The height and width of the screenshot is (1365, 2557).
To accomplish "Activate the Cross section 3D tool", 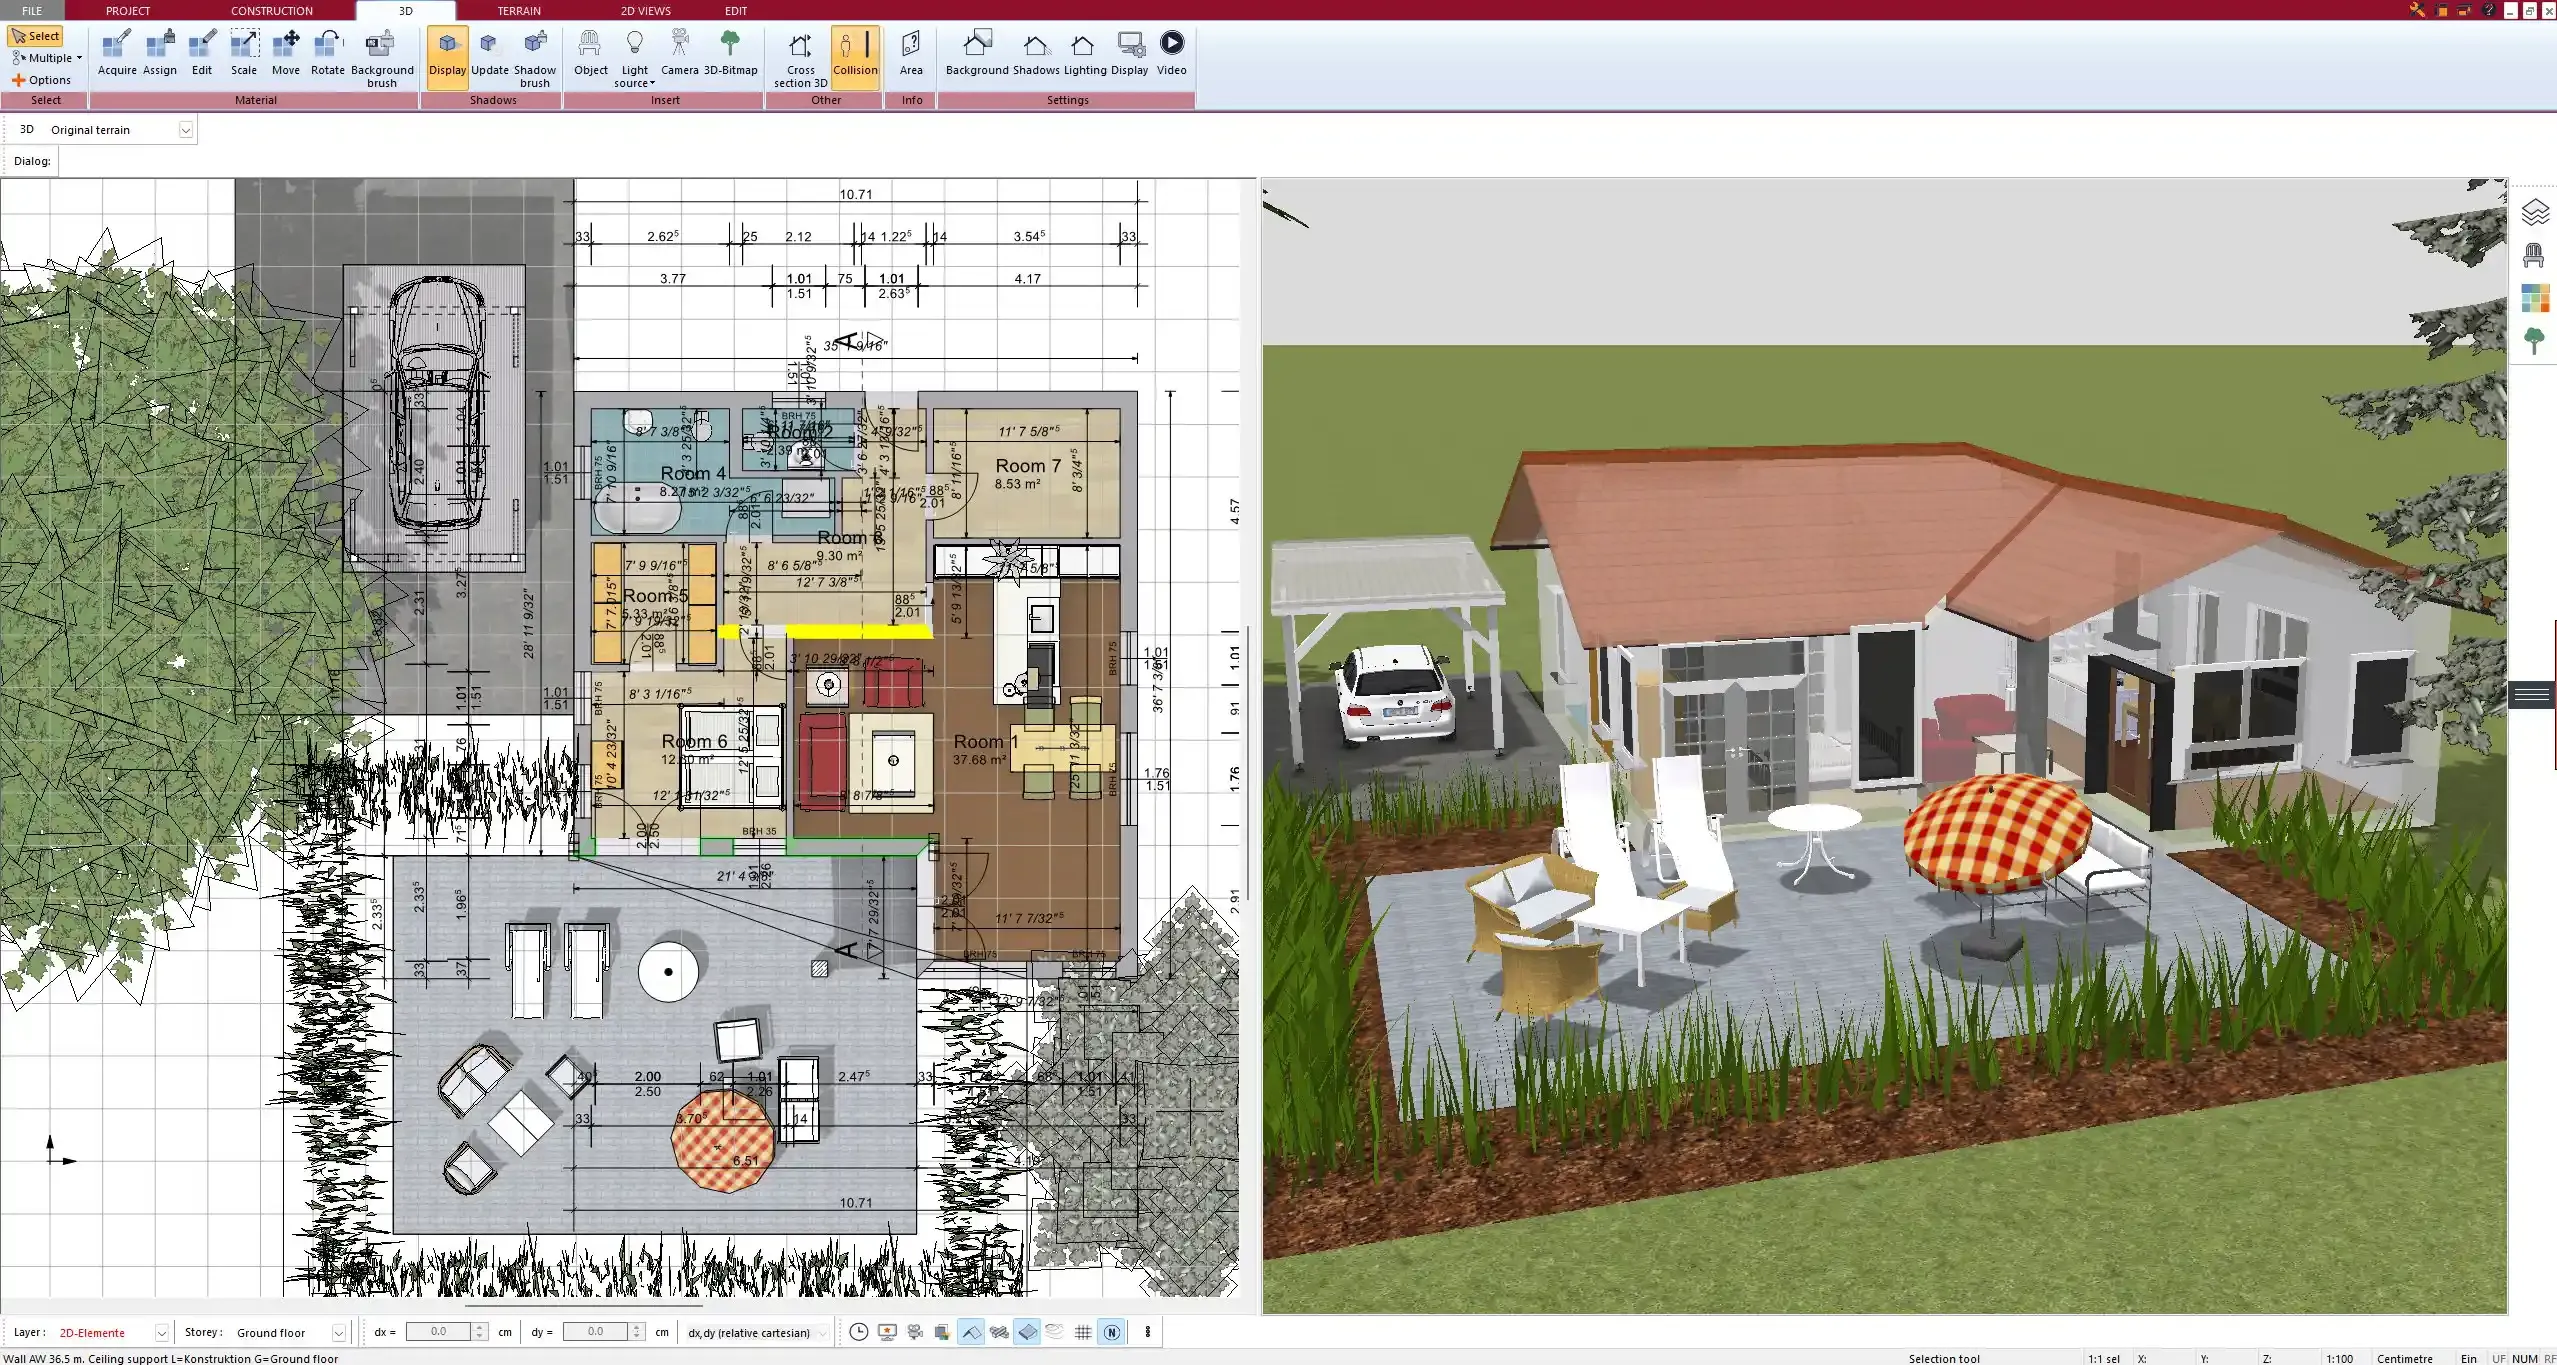I will click(798, 55).
